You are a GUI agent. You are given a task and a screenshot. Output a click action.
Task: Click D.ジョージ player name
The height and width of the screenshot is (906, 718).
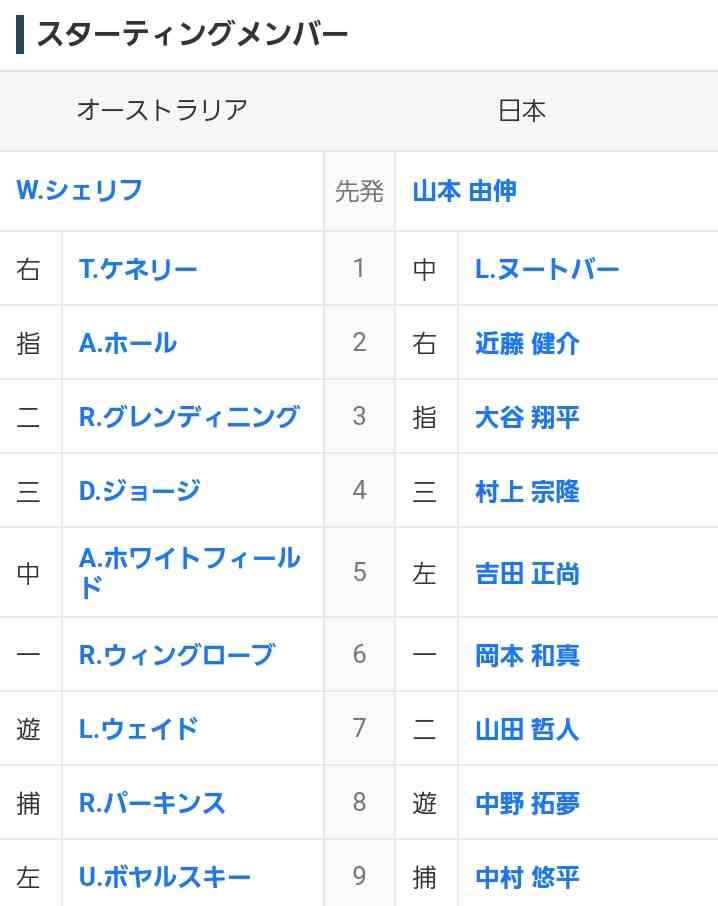coord(139,491)
